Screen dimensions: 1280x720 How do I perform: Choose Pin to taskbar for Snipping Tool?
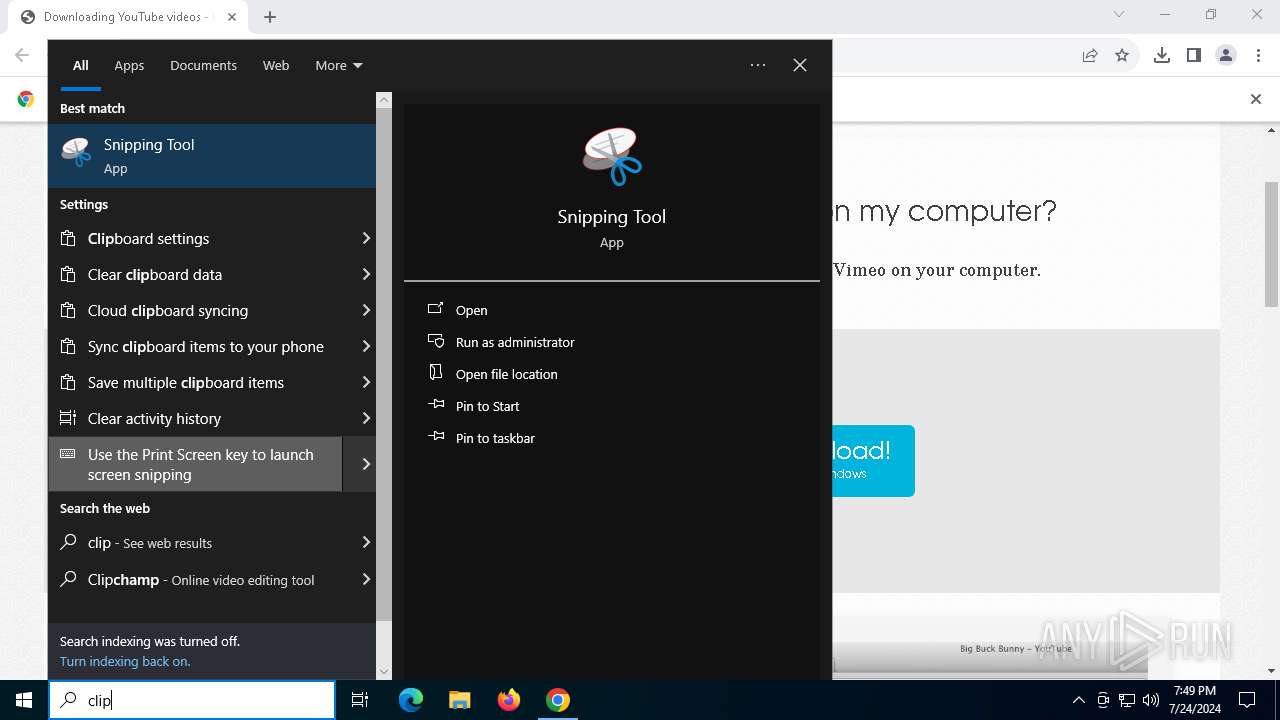pyautogui.click(x=495, y=438)
